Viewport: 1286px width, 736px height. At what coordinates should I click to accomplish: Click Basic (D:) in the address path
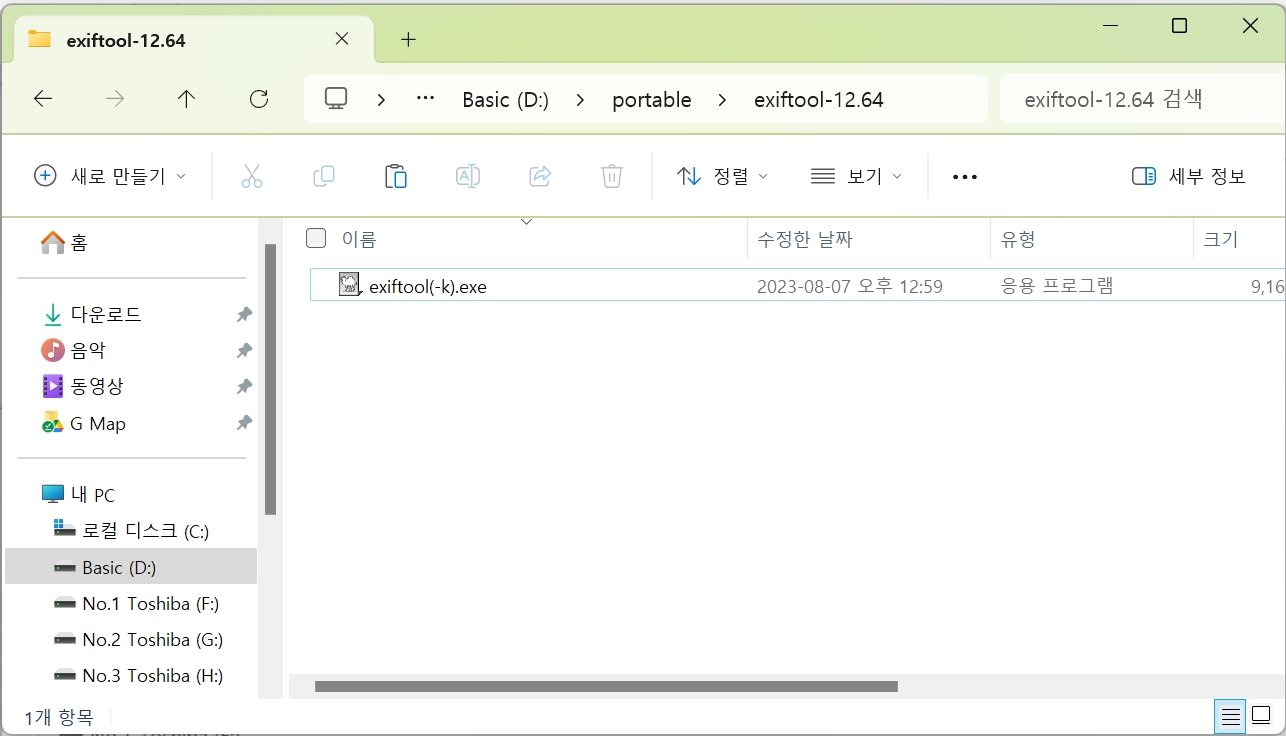coord(505,100)
